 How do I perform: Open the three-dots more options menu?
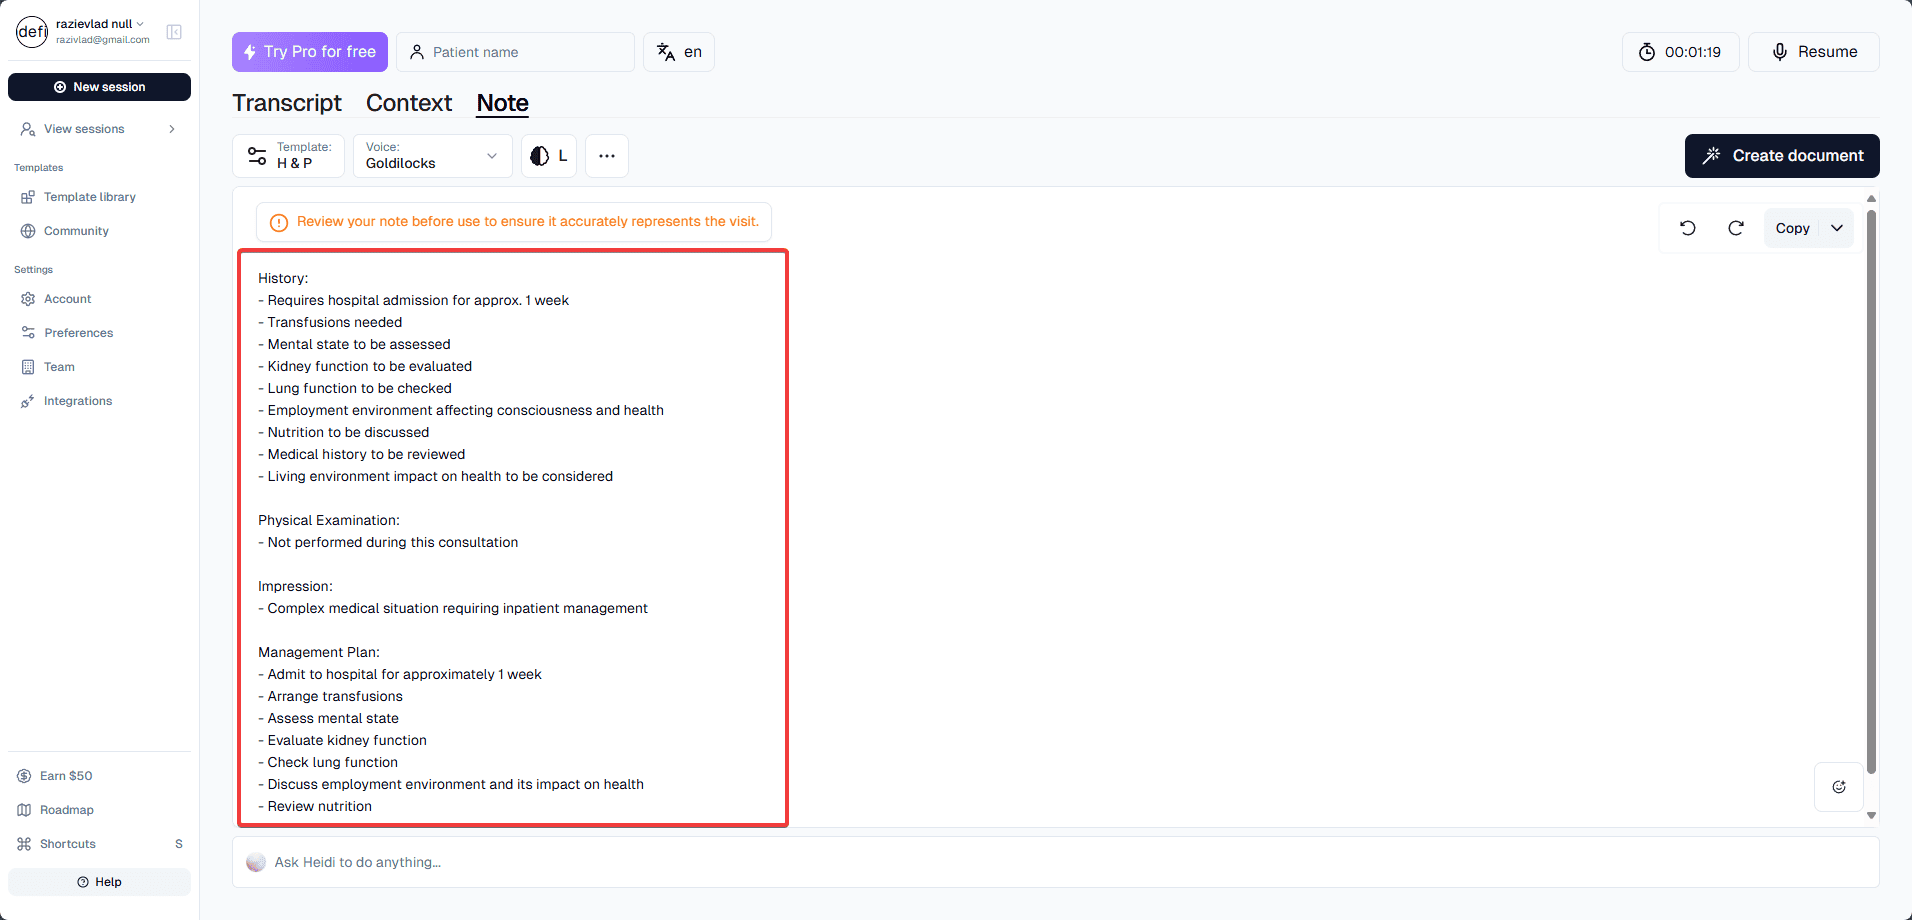coord(607,156)
